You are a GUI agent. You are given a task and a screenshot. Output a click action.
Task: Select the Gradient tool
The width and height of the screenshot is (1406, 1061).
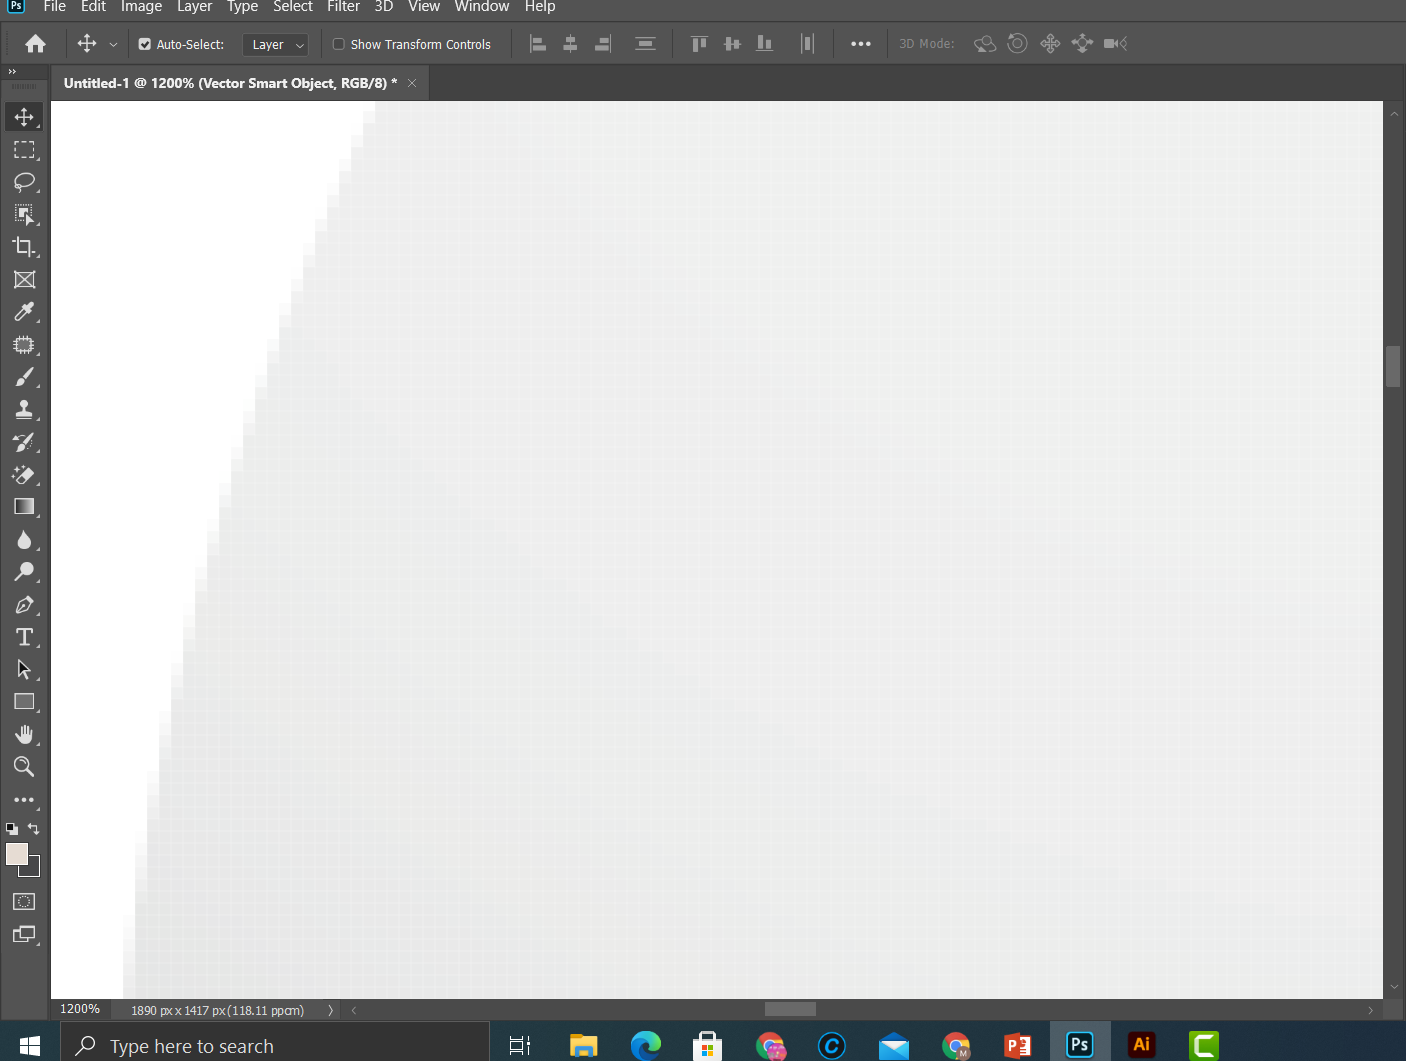pyautogui.click(x=24, y=507)
